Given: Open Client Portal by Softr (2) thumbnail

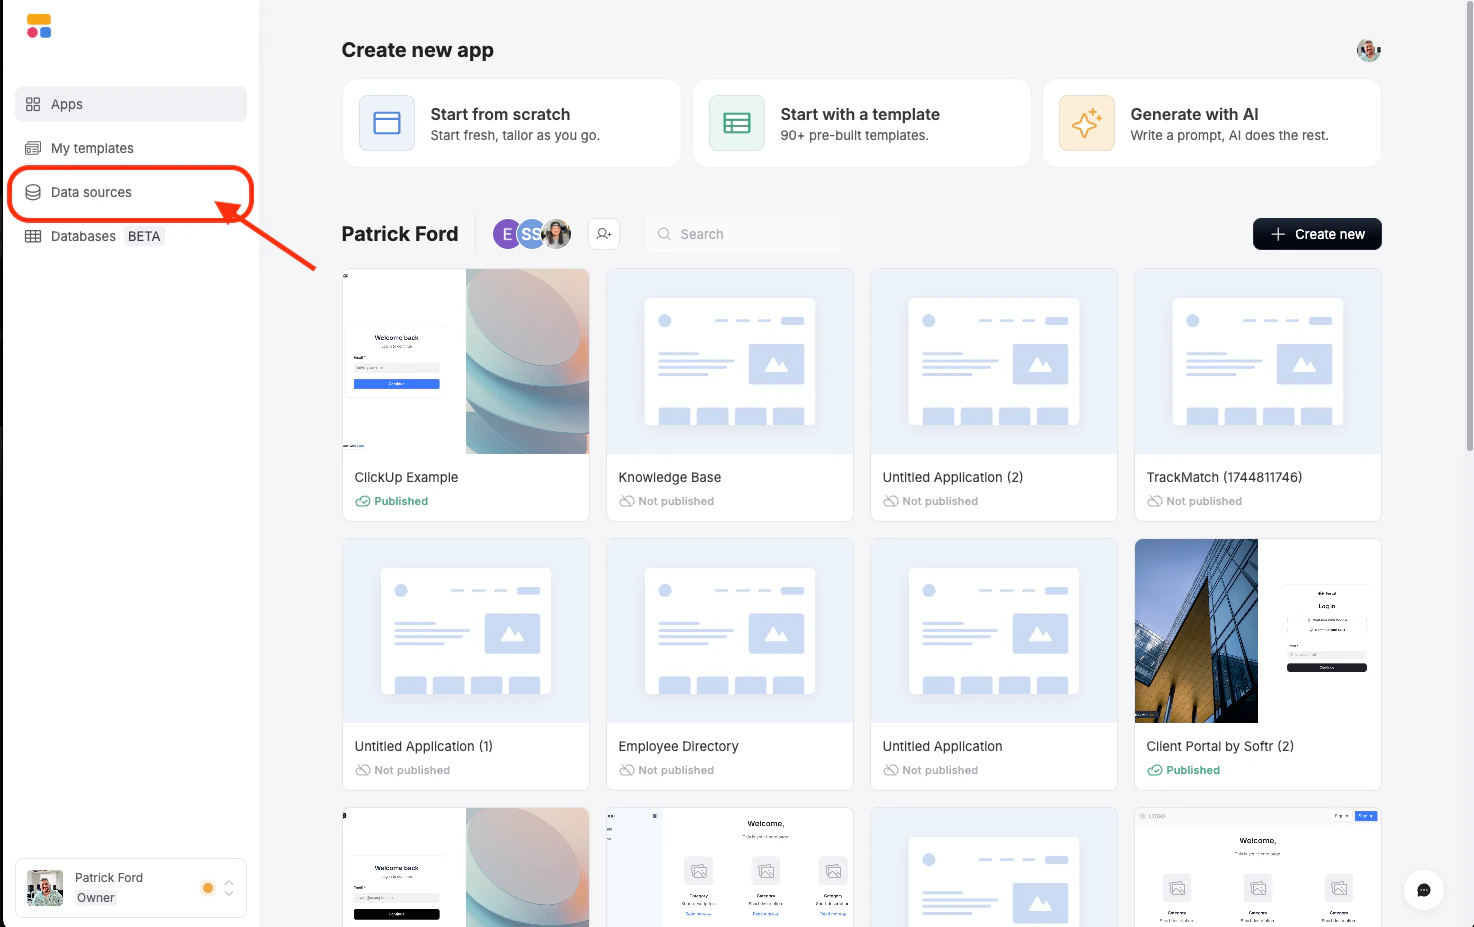Looking at the screenshot, I should [1258, 631].
